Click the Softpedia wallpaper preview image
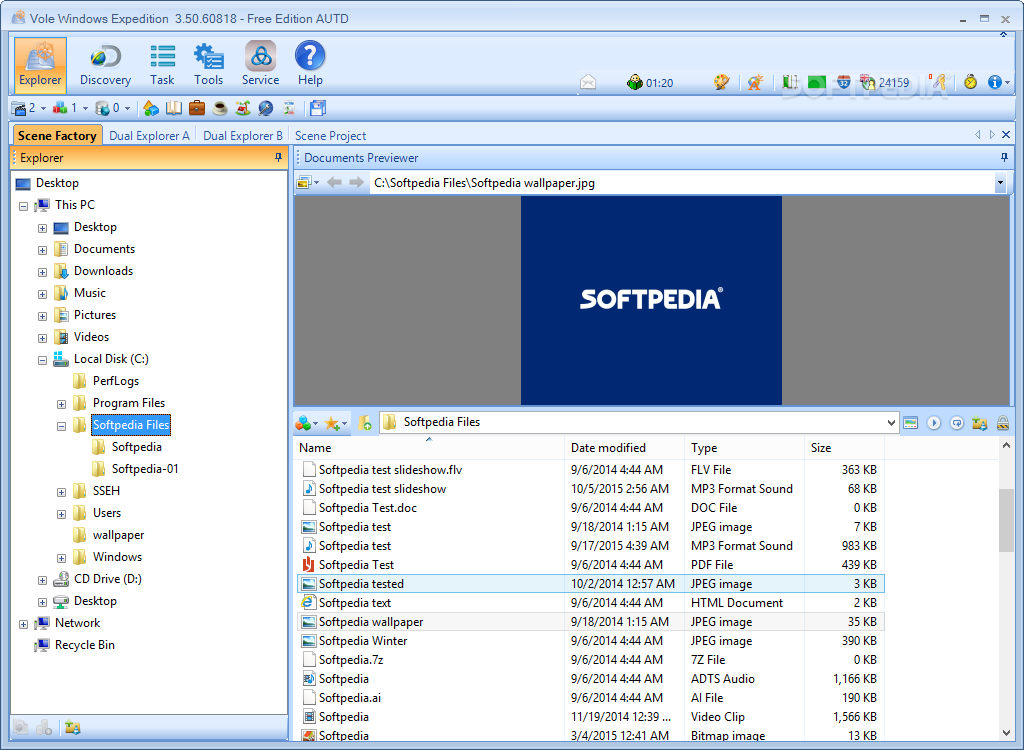The height and width of the screenshot is (750, 1024). (x=651, y=301)
